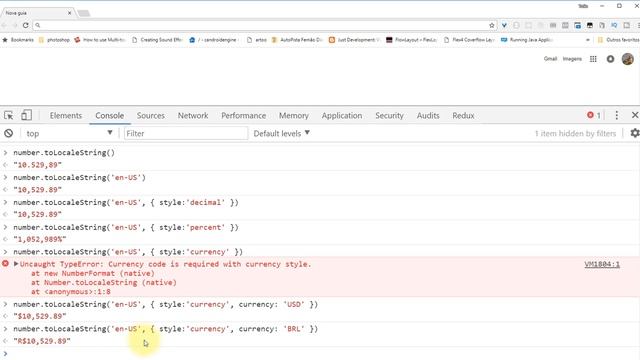The height and width of the screenshot is (360, 640).
Task: Toggle the device toolbar icon
Action: [26, 116]
